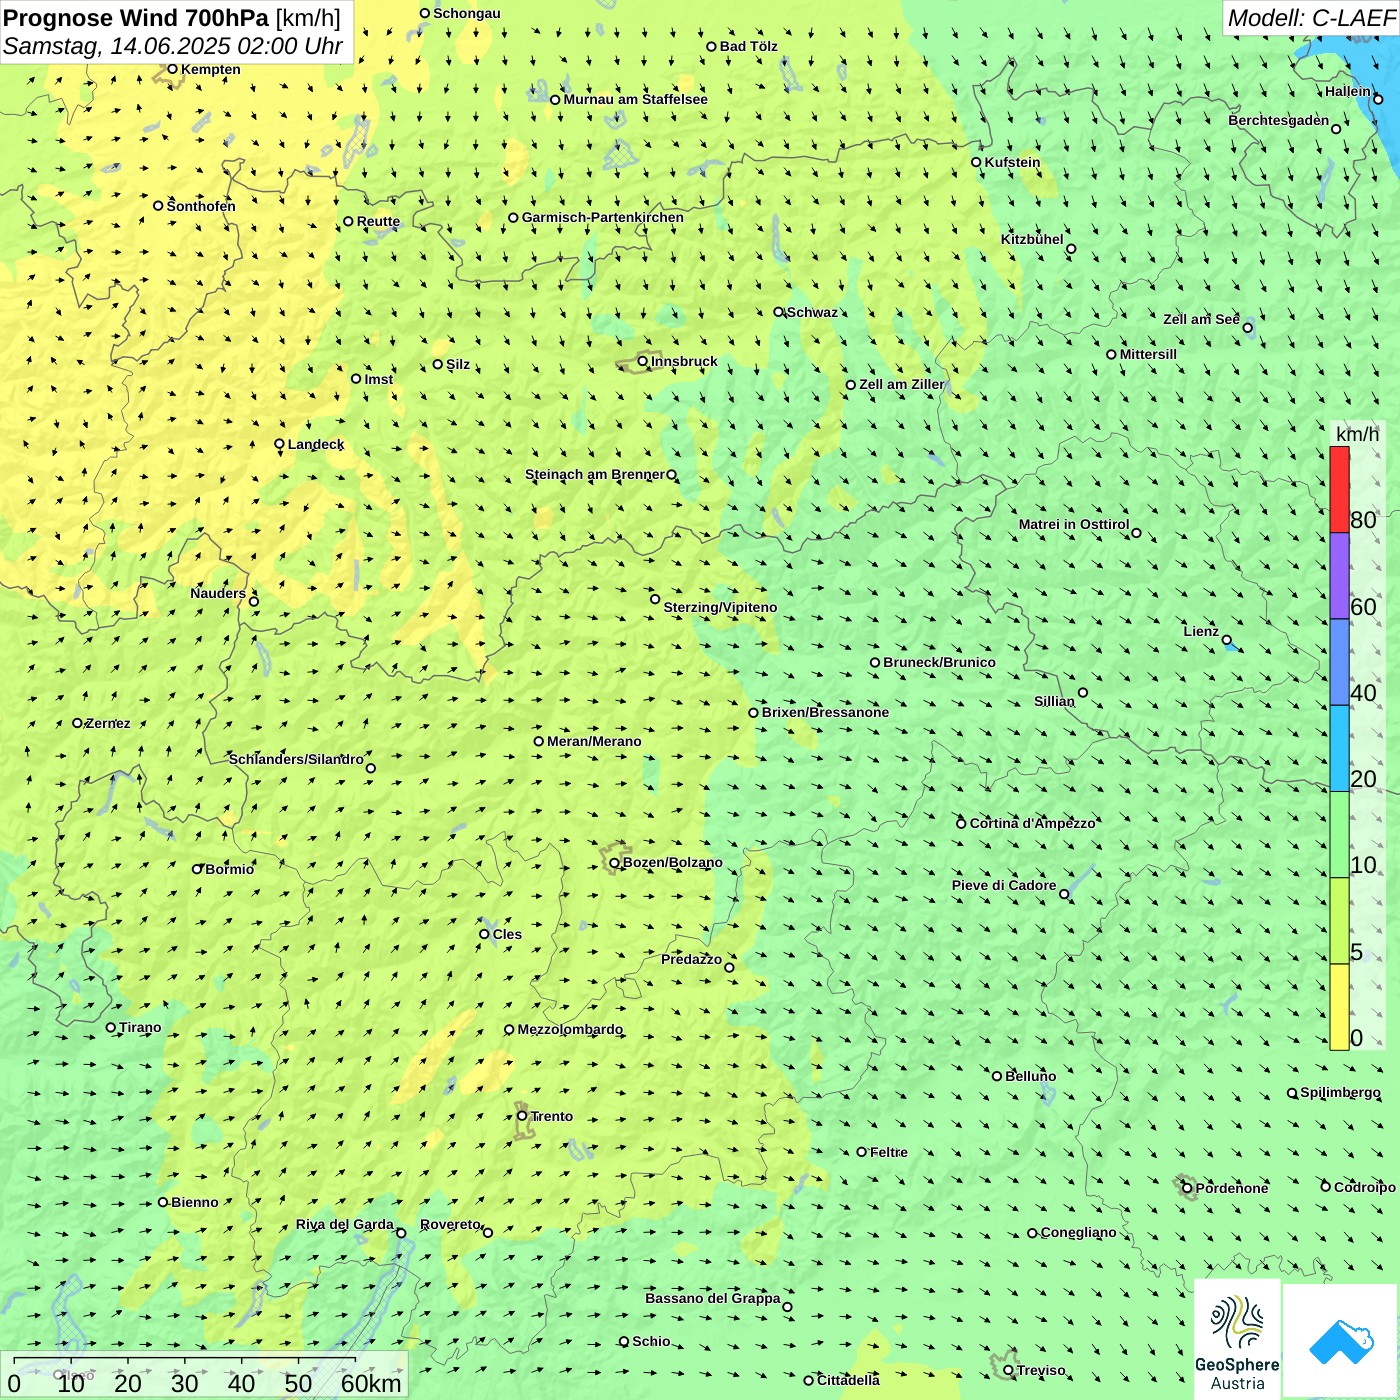Click the 'Brixen/Bressanone' label
This screenshot has height=1400, width=1400.
pyautogui.click(x=826, y=712)
